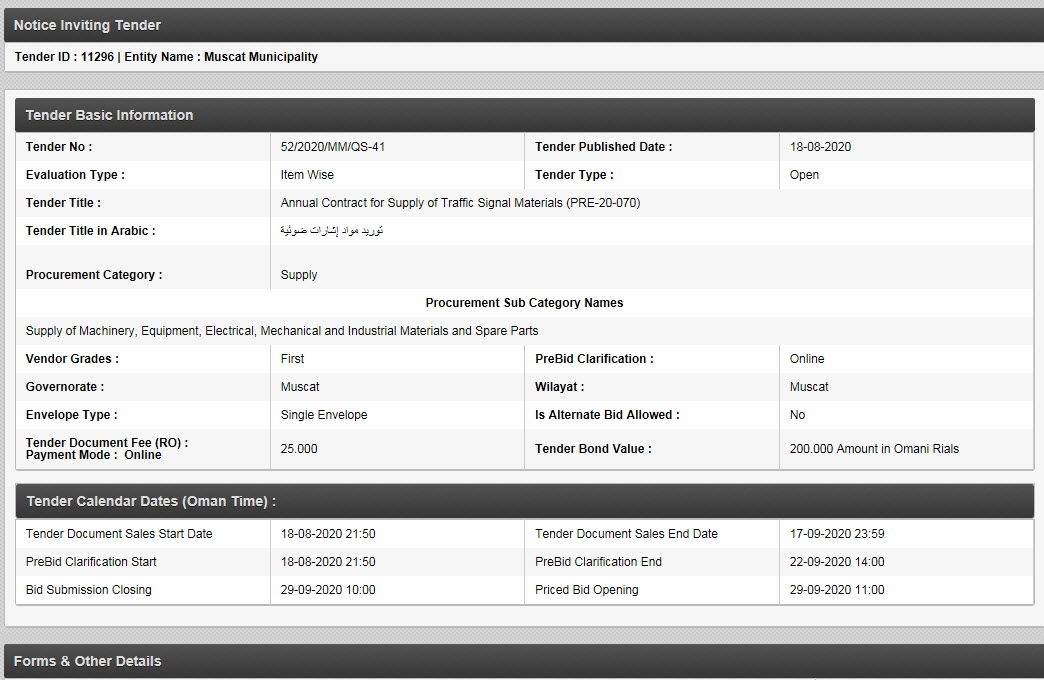Click the Bid Submission Closing date value
This screenshot has width=1044, height=680.
click(x=328, y=590)
